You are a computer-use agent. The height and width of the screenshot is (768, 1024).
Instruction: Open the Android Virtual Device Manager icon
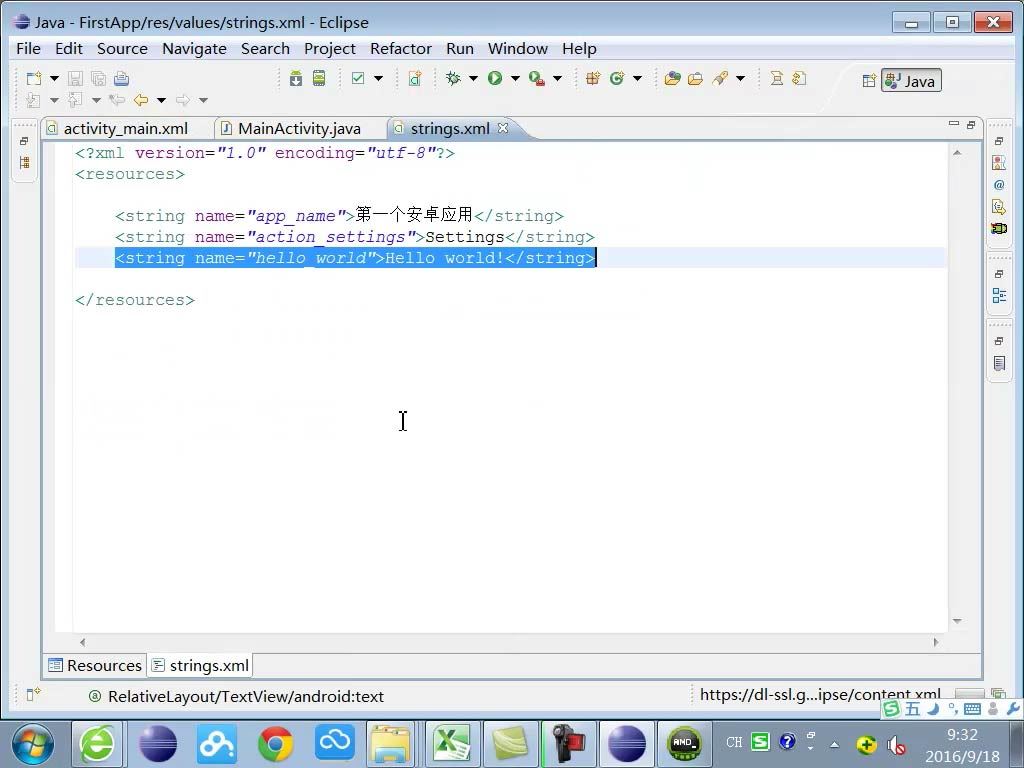(x=319, y=79)
